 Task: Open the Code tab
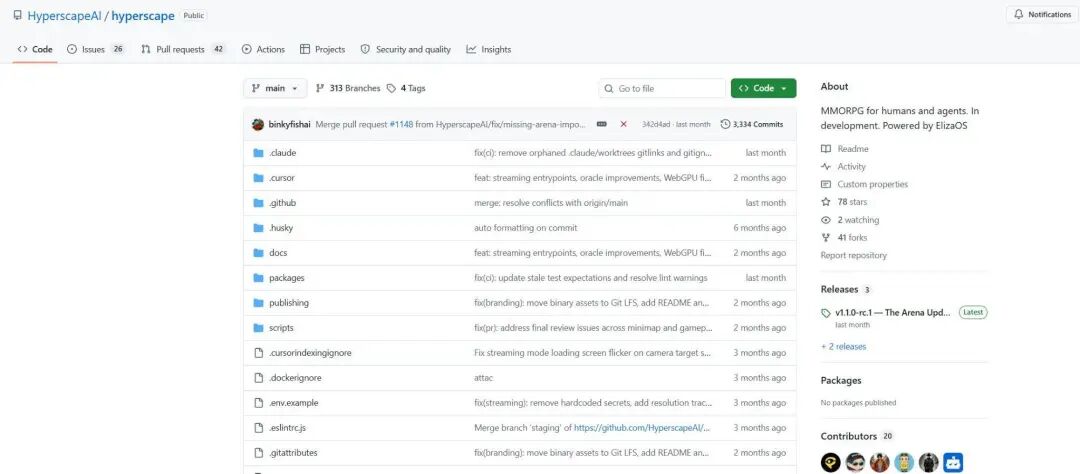(x=35, y=50)
